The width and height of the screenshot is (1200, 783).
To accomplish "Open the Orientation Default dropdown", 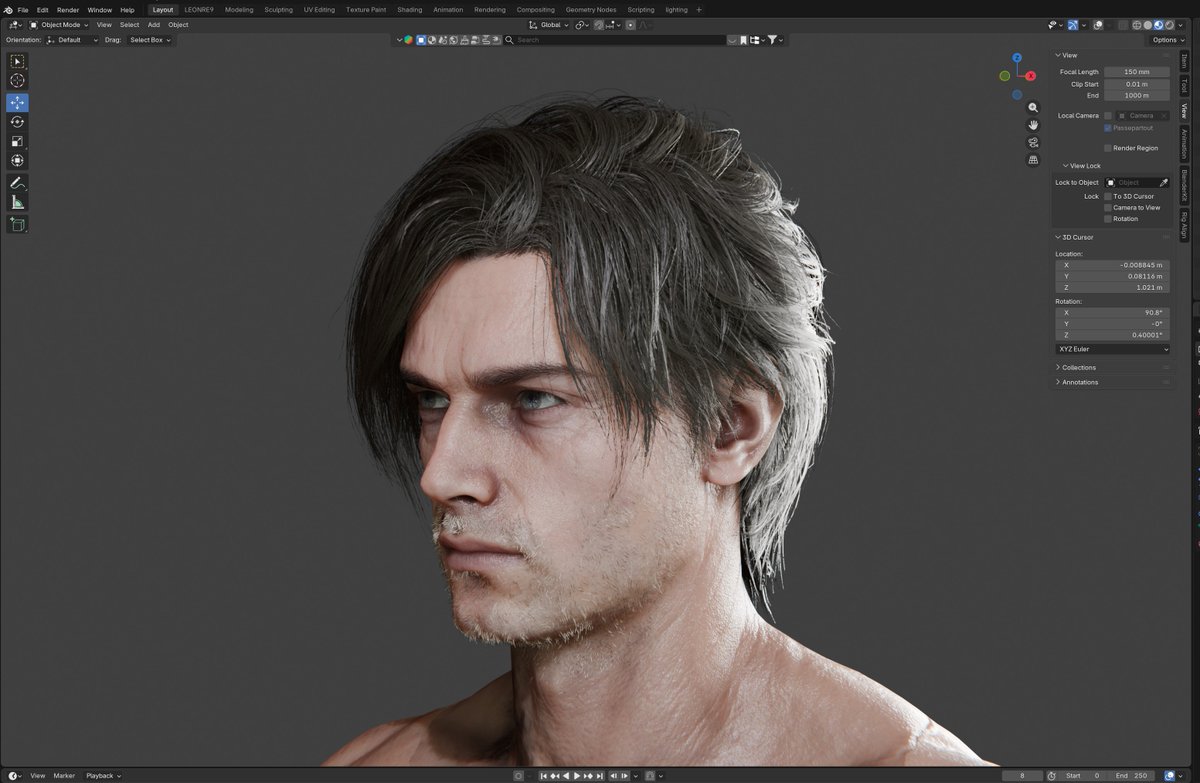I will click(73, 39).
